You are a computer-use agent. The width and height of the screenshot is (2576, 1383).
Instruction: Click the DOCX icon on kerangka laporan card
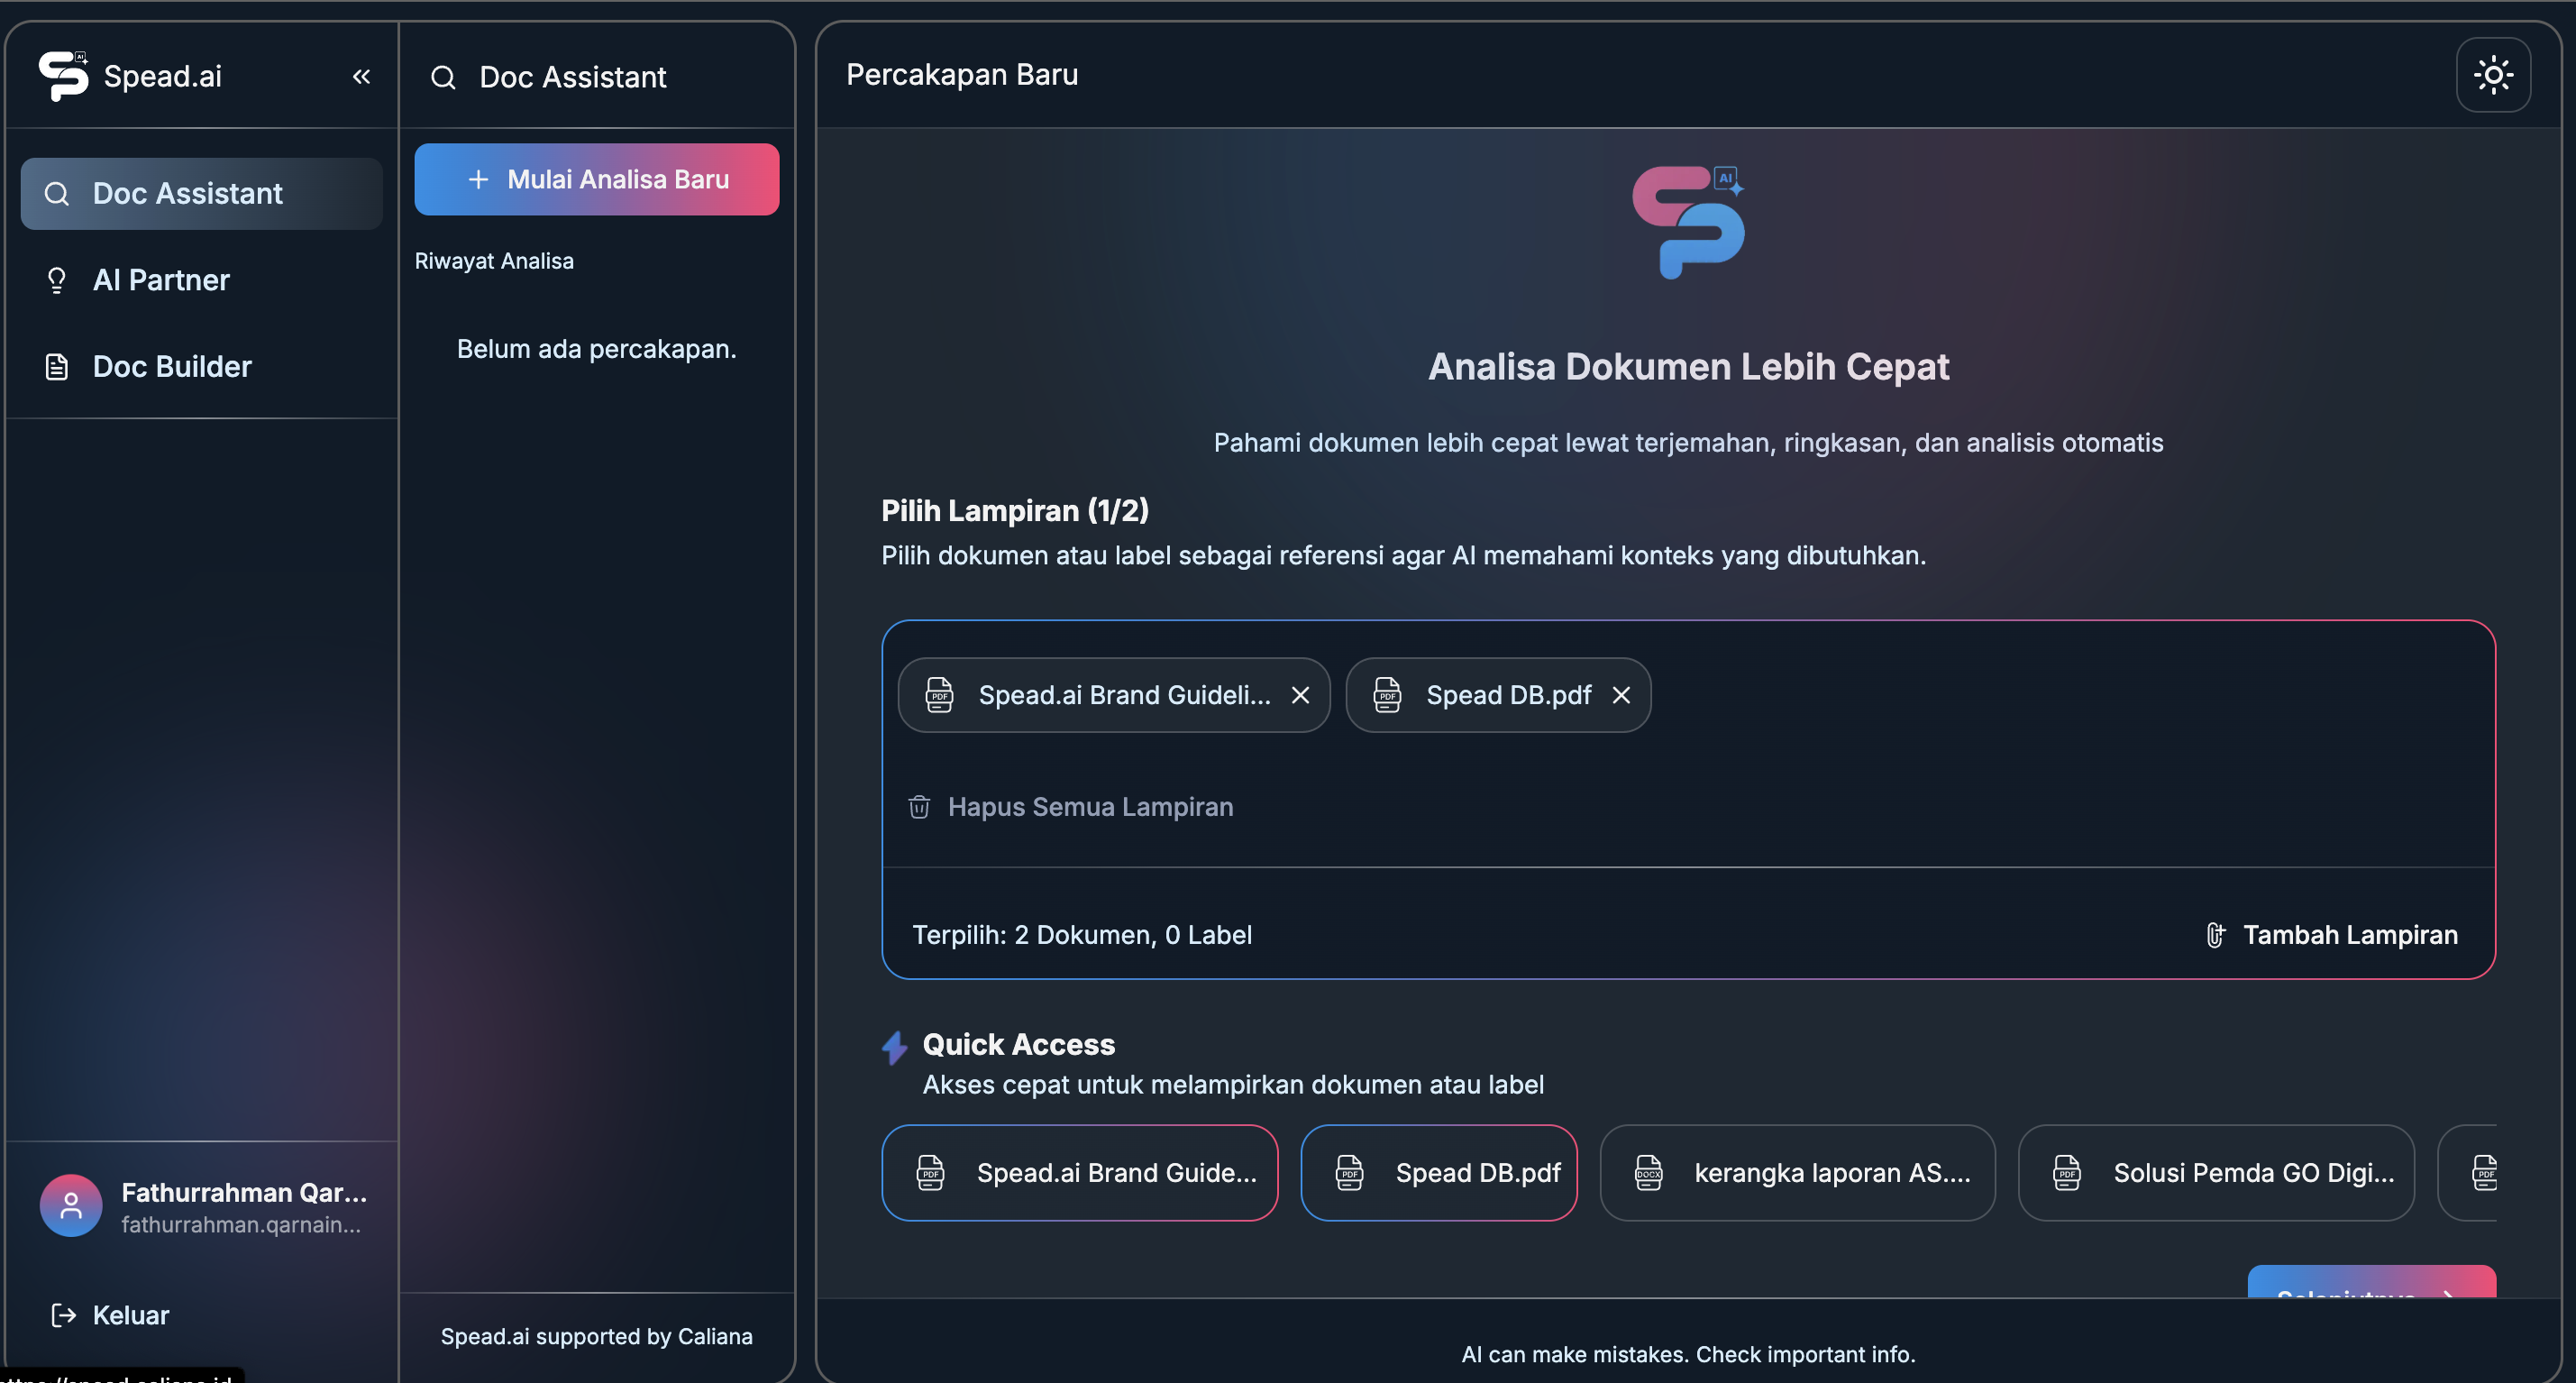(1650, 1172)
